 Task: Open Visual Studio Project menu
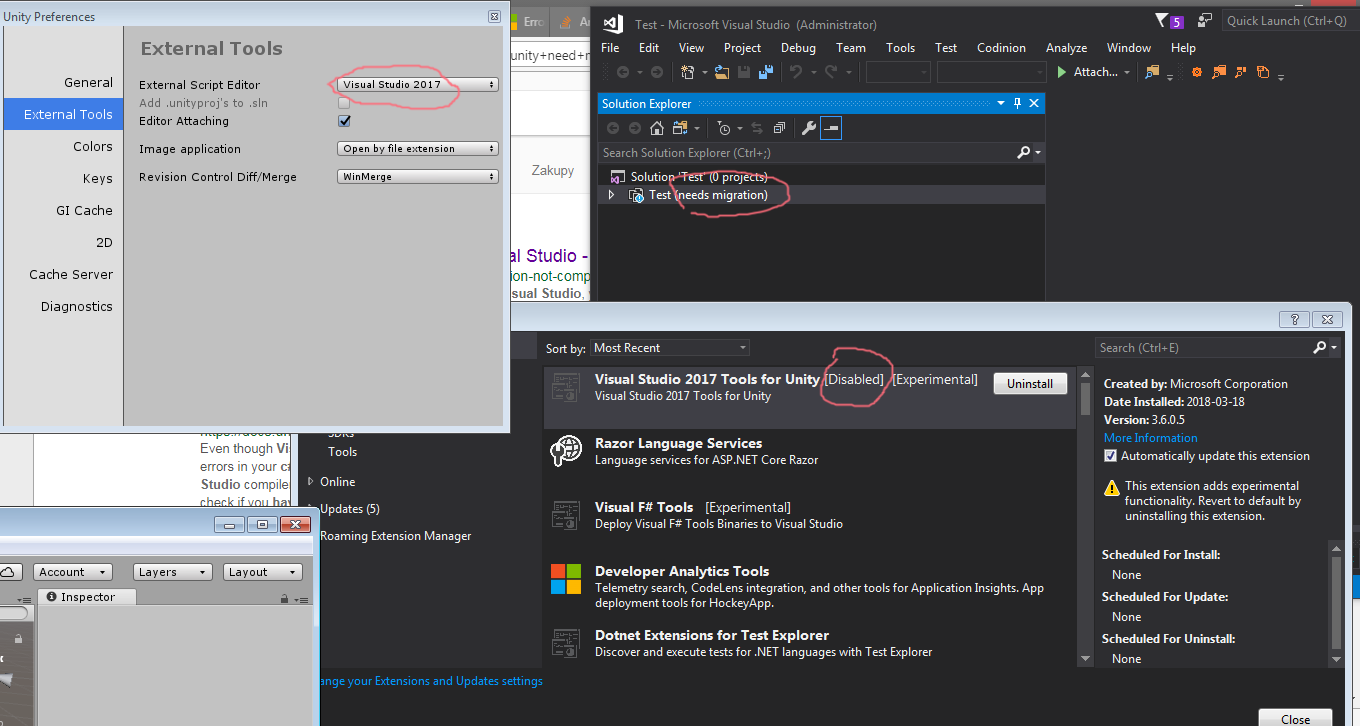point(742,47)
